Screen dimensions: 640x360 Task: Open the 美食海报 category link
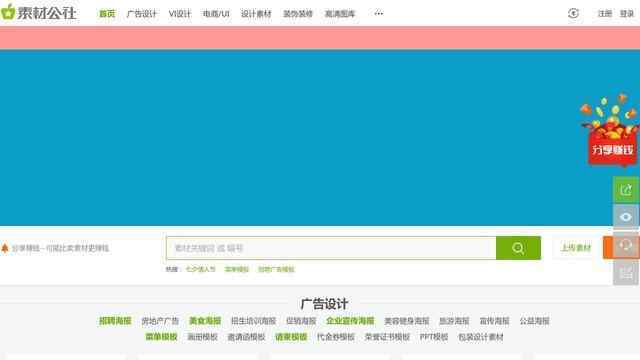point(205,321)
